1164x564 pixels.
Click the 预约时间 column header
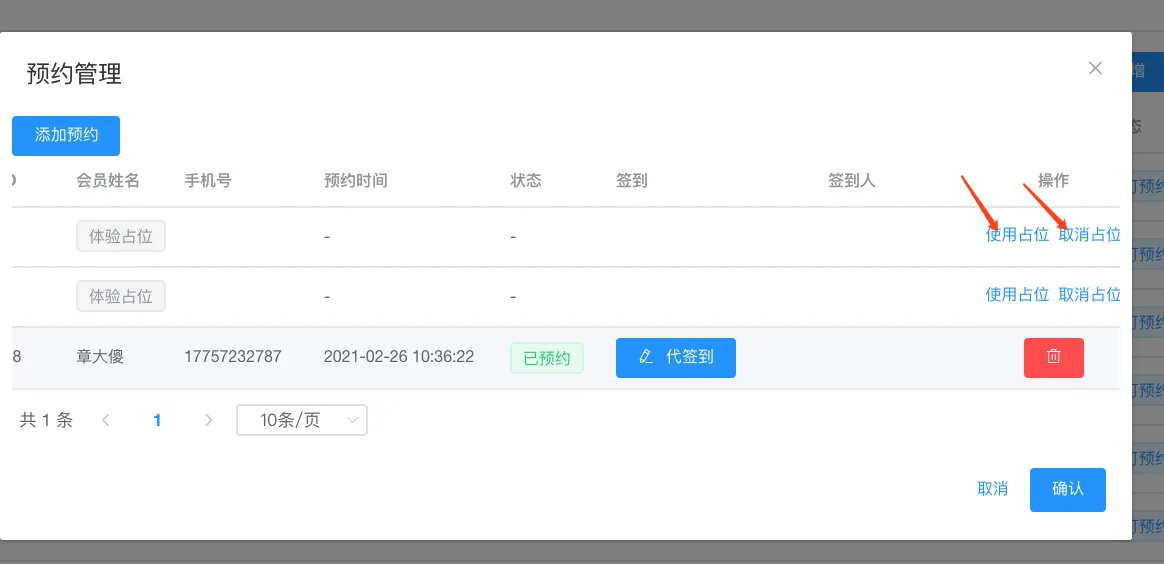(x=355, y=181)
